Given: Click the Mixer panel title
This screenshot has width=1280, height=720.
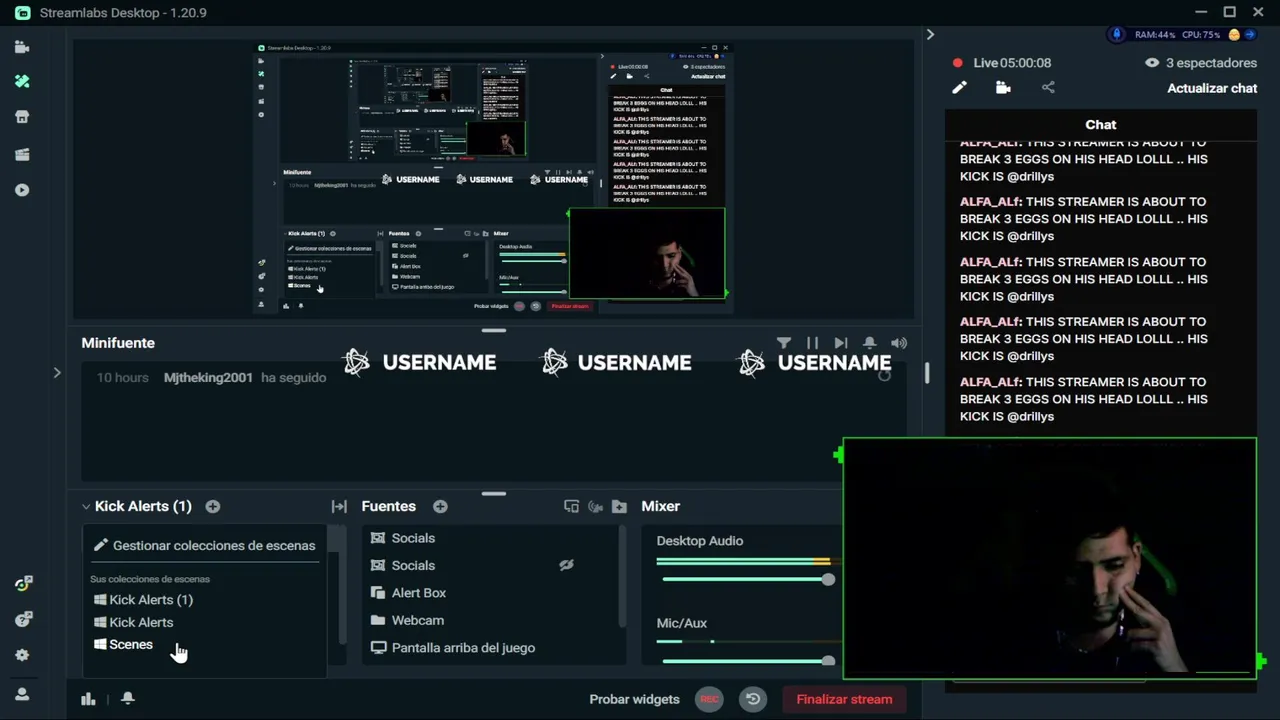Looking at the screenshot, I should [x=660, y=507].
